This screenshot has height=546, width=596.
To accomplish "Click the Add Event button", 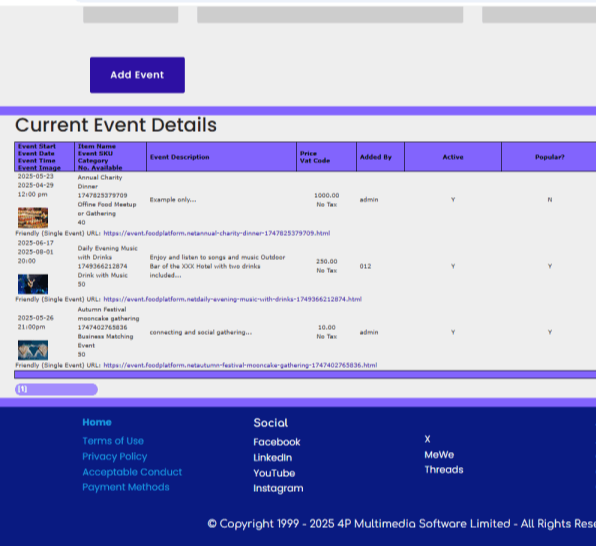I will pyautogui.click(x=137, y=75).
